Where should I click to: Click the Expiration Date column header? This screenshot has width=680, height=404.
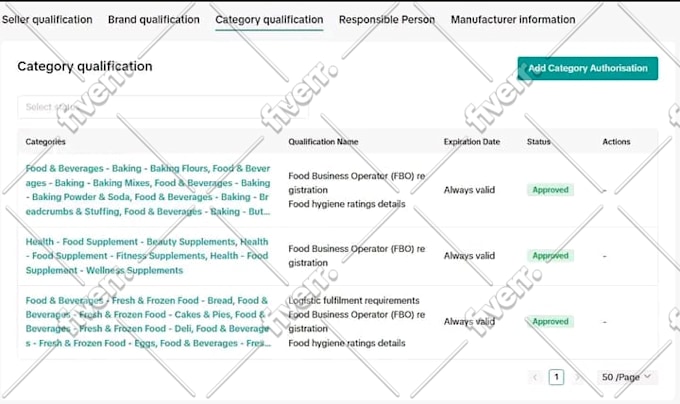[x=472, y=142]
